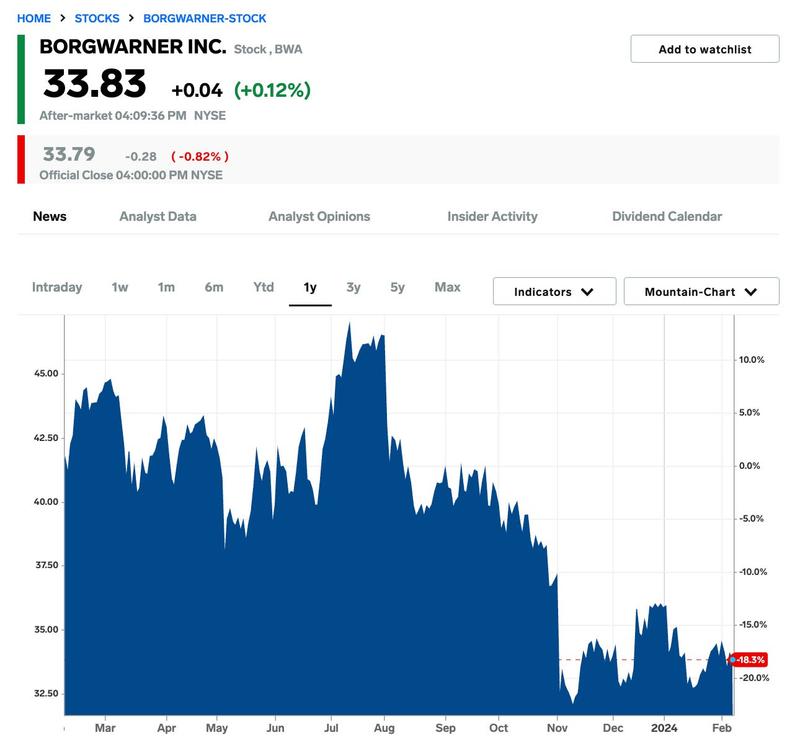This screenshot has height=748, width=800.
Task: Click the (+0.12%) change value
Action: 272,90
